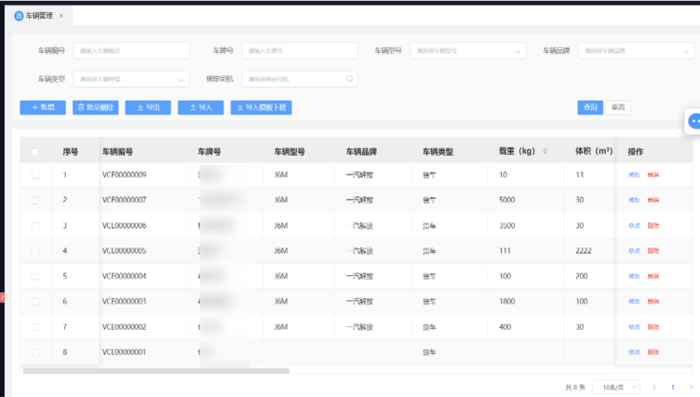
Task: Click cell VCF00000004
Action: (124, 276)
